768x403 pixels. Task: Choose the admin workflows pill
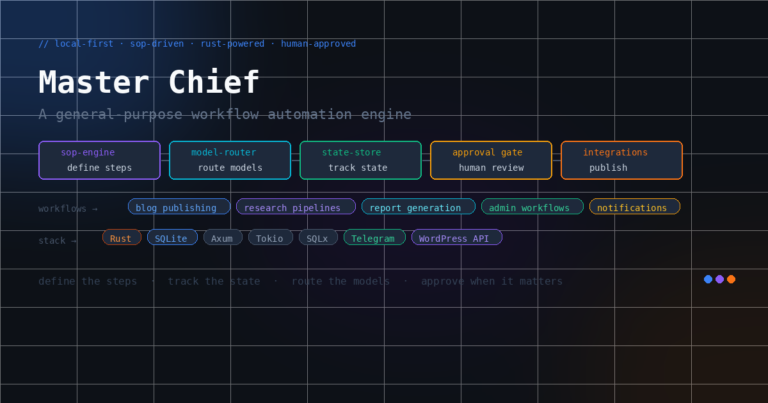[x=532, y=207]
